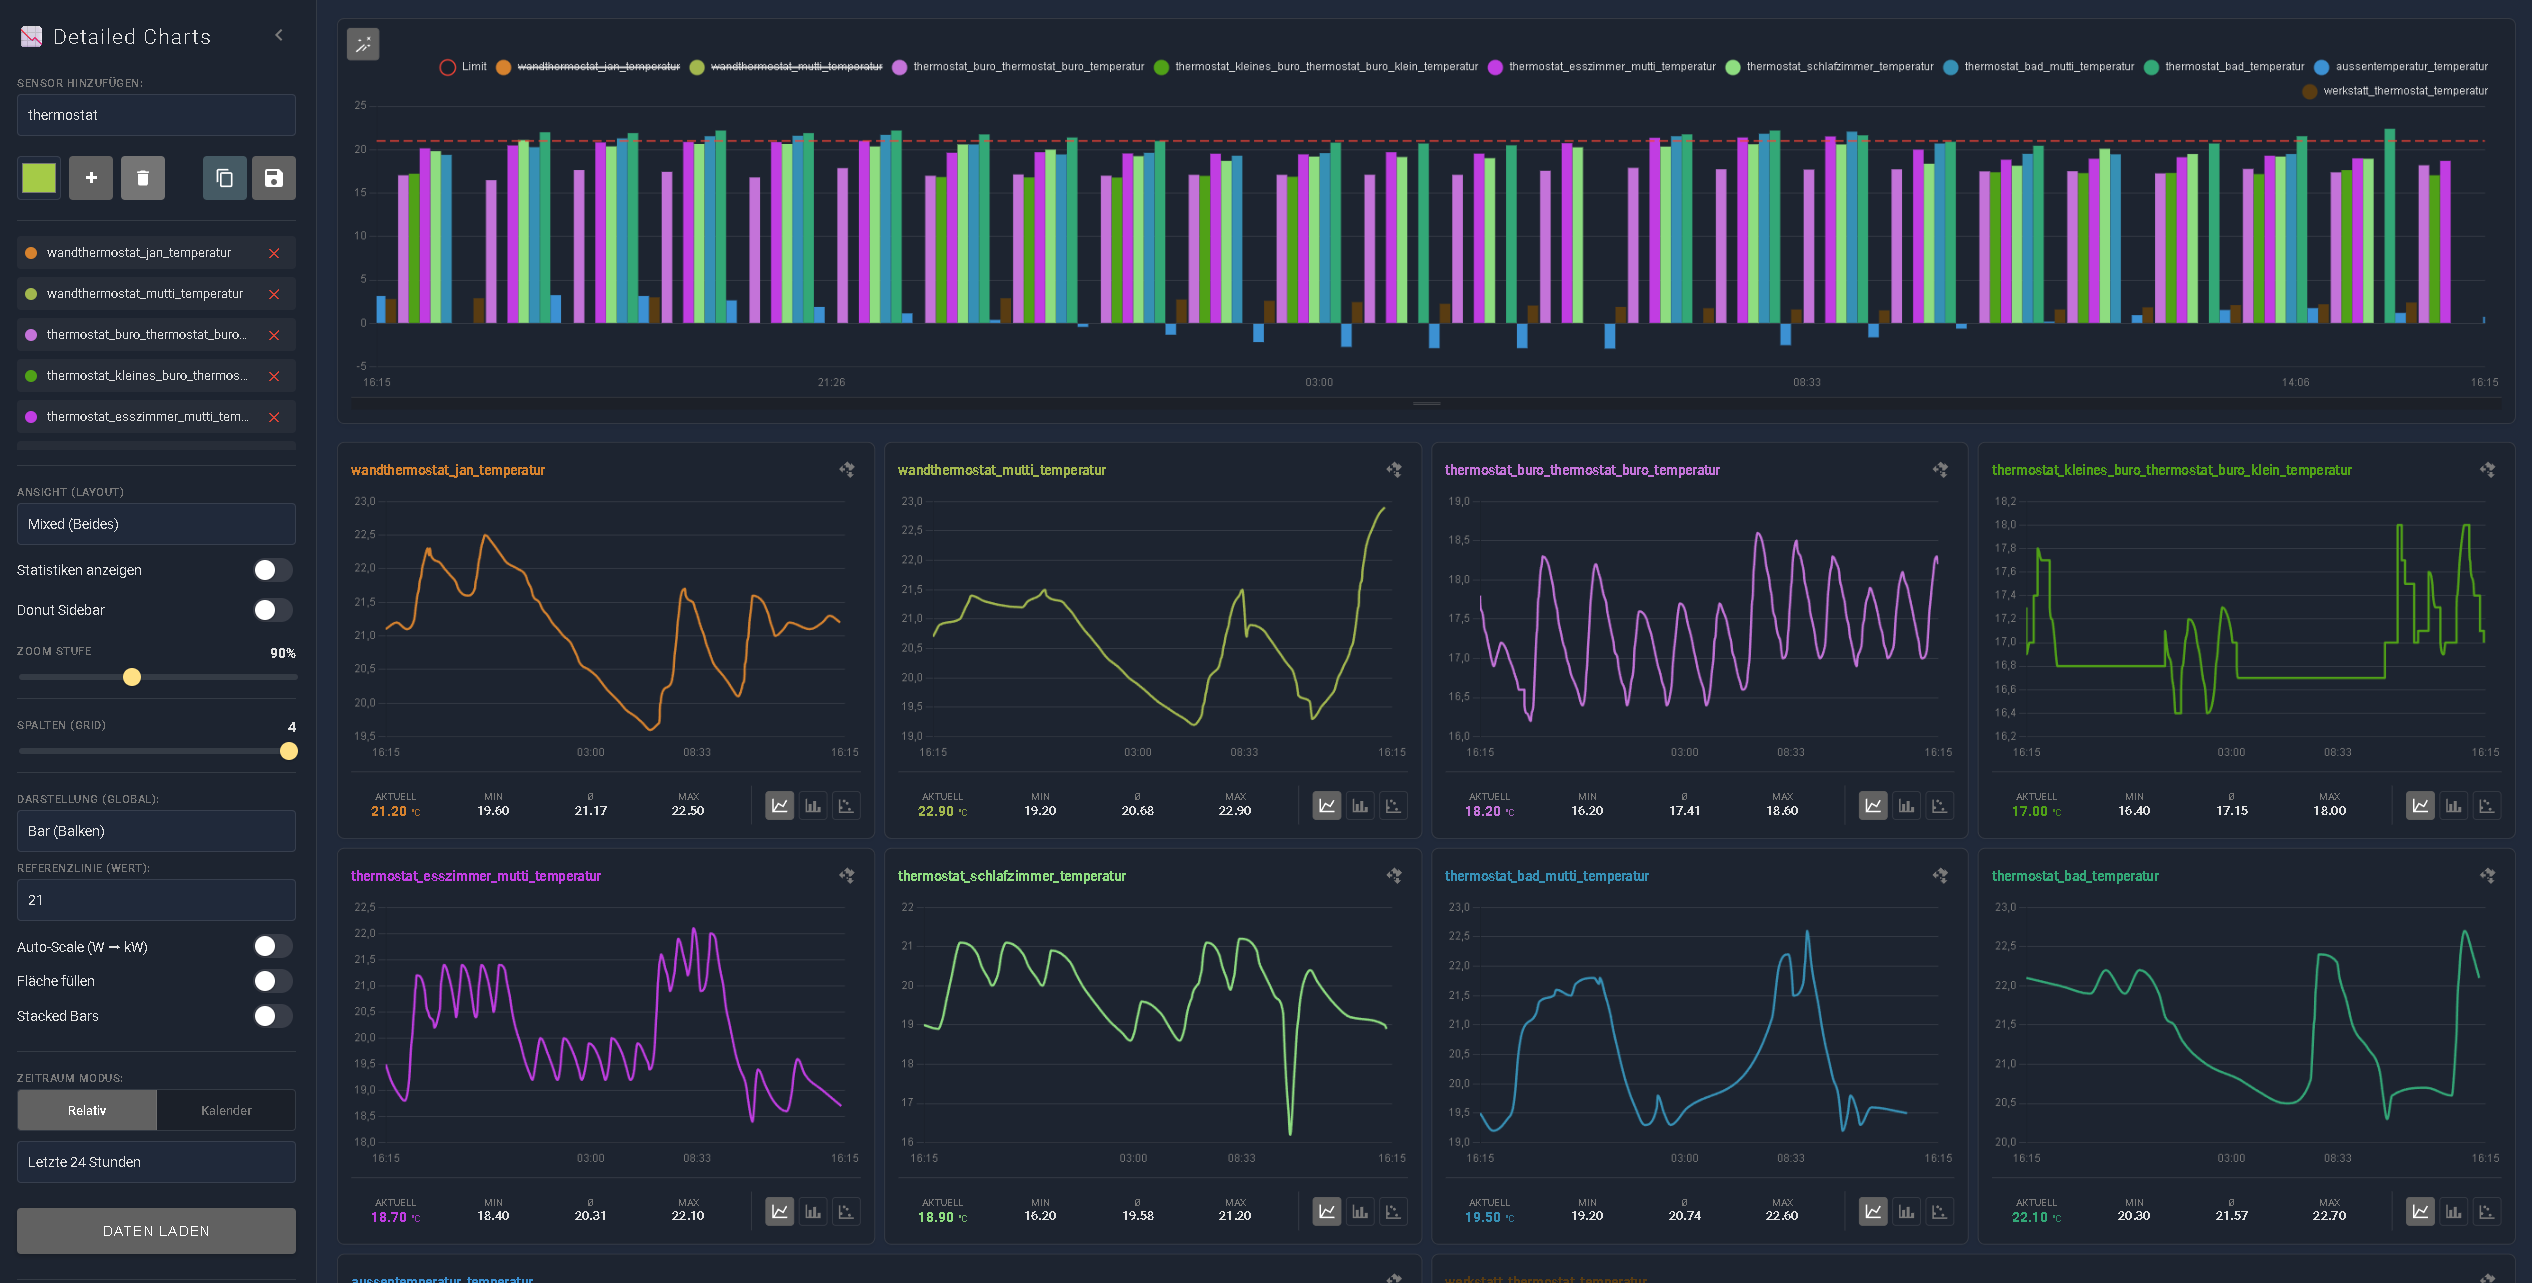Turn on the Donut Sidebar switch
Image resolution: width=2532 pixels, height=1283 pixels.
271,609
